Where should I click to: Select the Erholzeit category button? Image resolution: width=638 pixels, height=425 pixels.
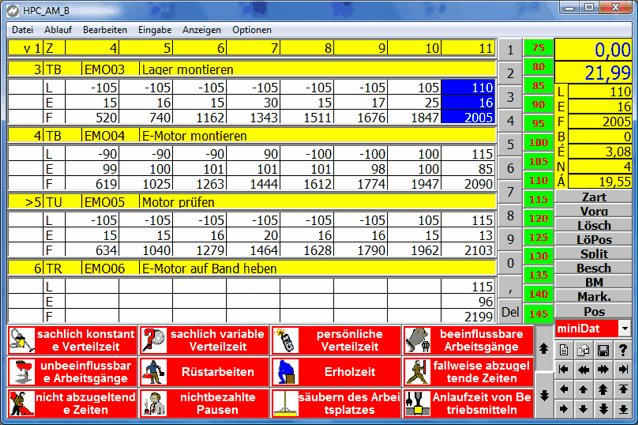pos(335,371)
